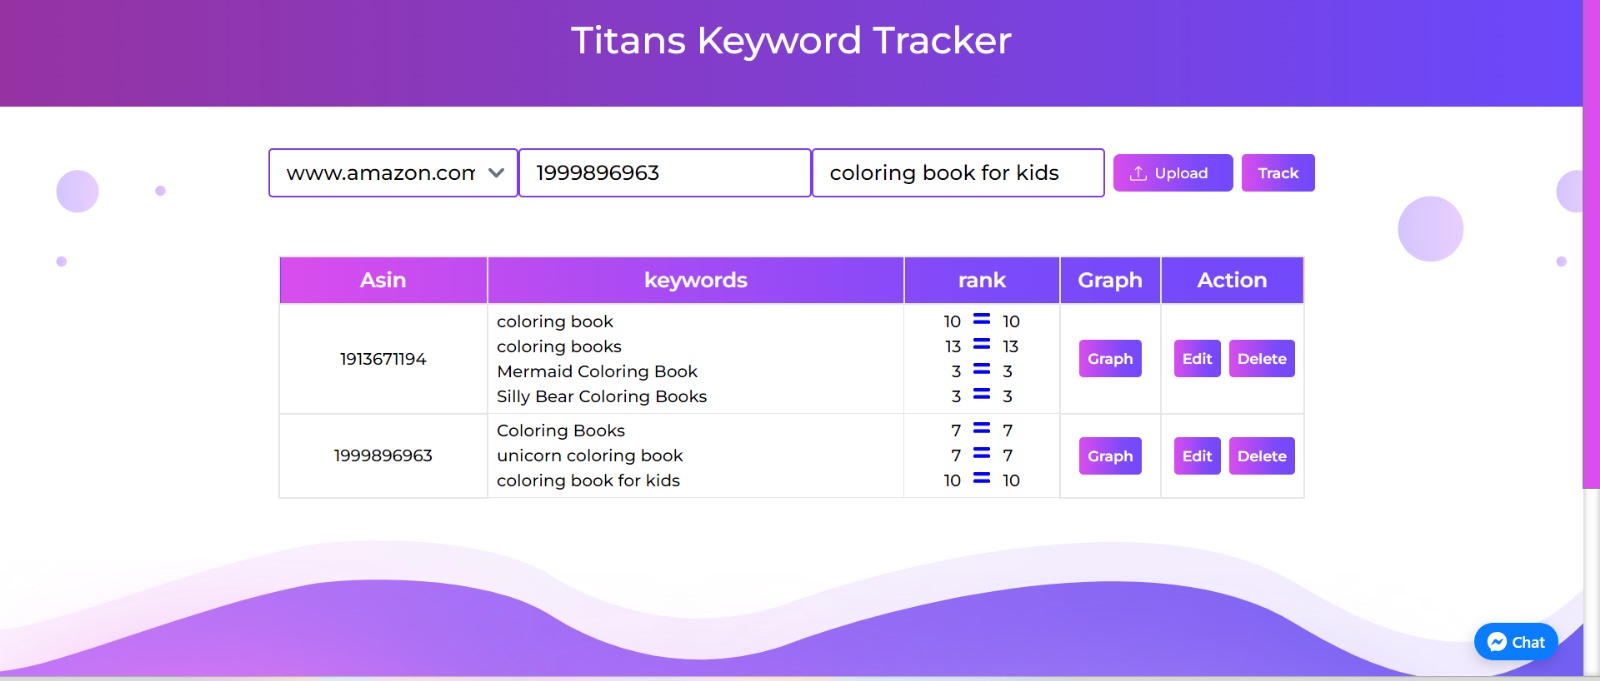Click the rank column header
This screenshot has width=1600, height=681.
coord(981,280)
